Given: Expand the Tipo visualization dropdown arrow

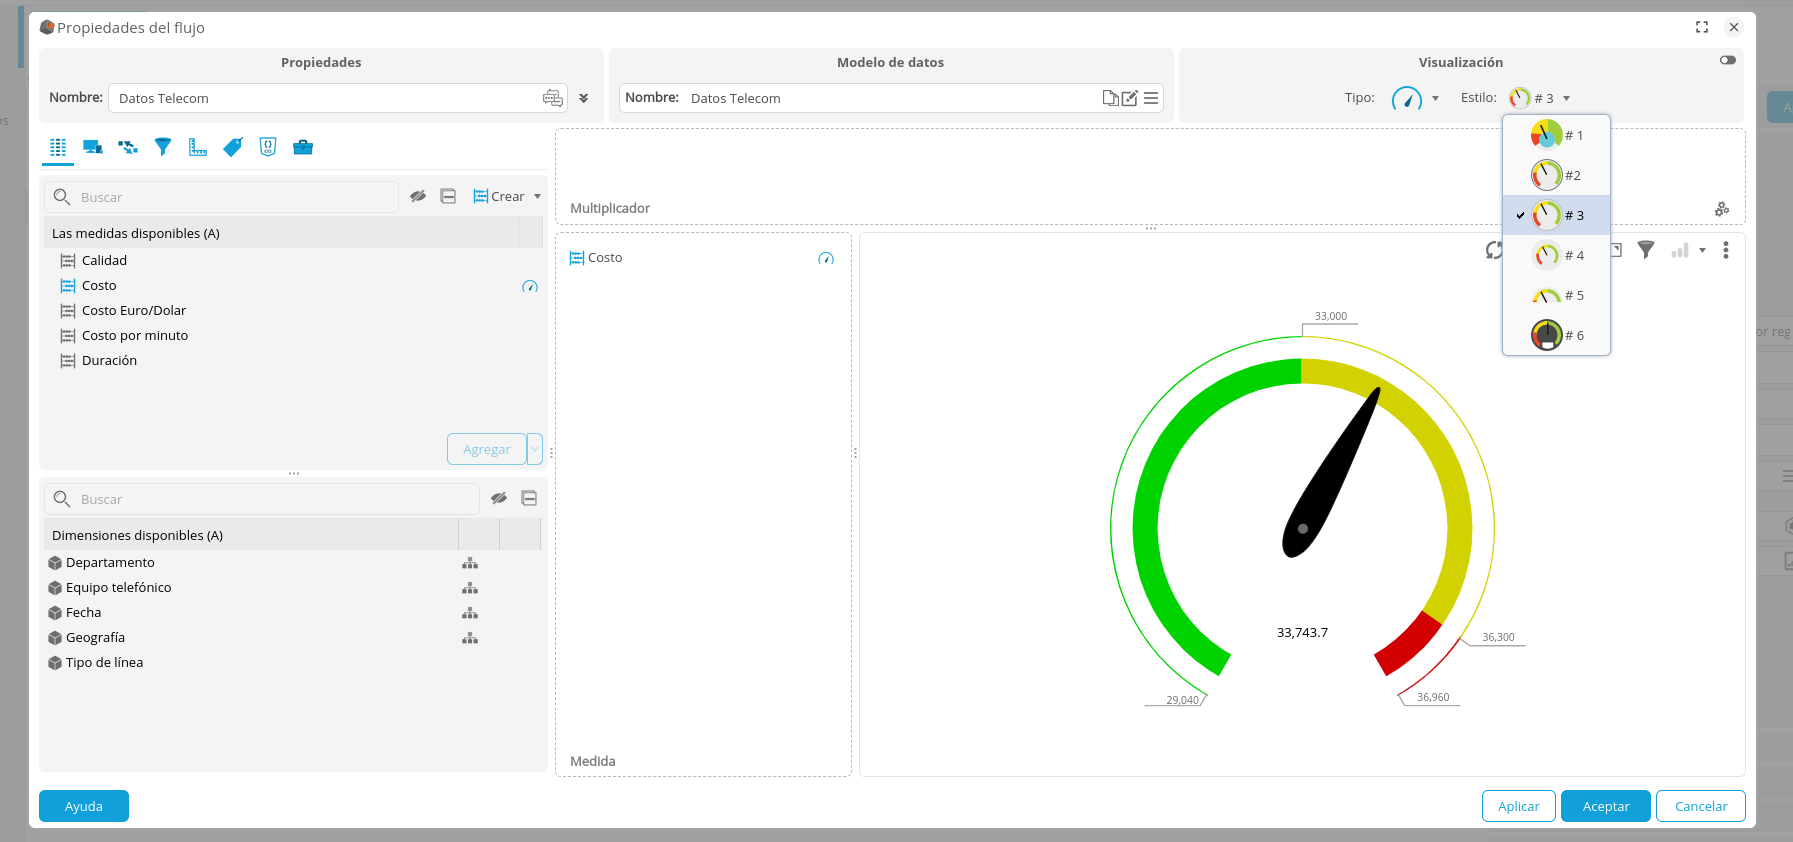Looking at the screenshot, I should 1435,98.
